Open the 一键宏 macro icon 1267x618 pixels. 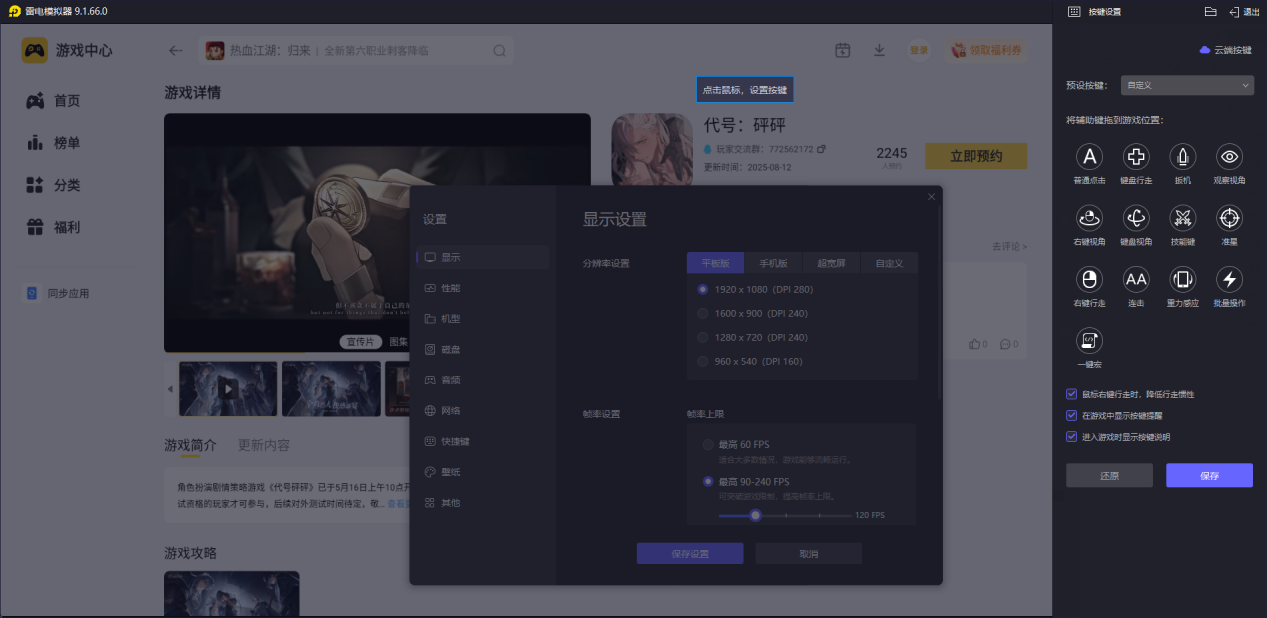click(1088, 341)
